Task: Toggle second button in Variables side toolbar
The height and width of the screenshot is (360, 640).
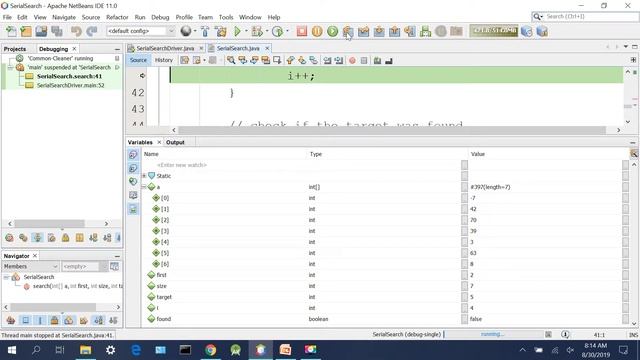Action: pyautogui.click(x=133, y=168)
